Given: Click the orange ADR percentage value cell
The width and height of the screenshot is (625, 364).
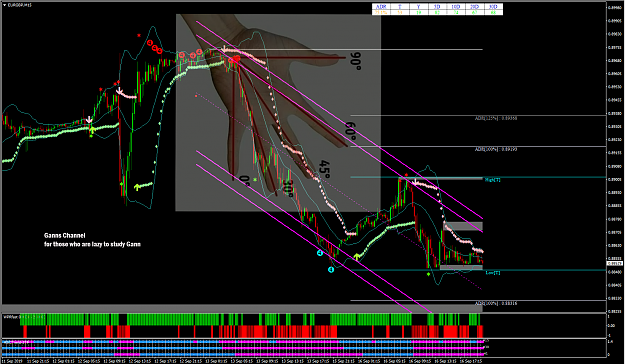Looking at the screenshot, I should tap(381, 12).
